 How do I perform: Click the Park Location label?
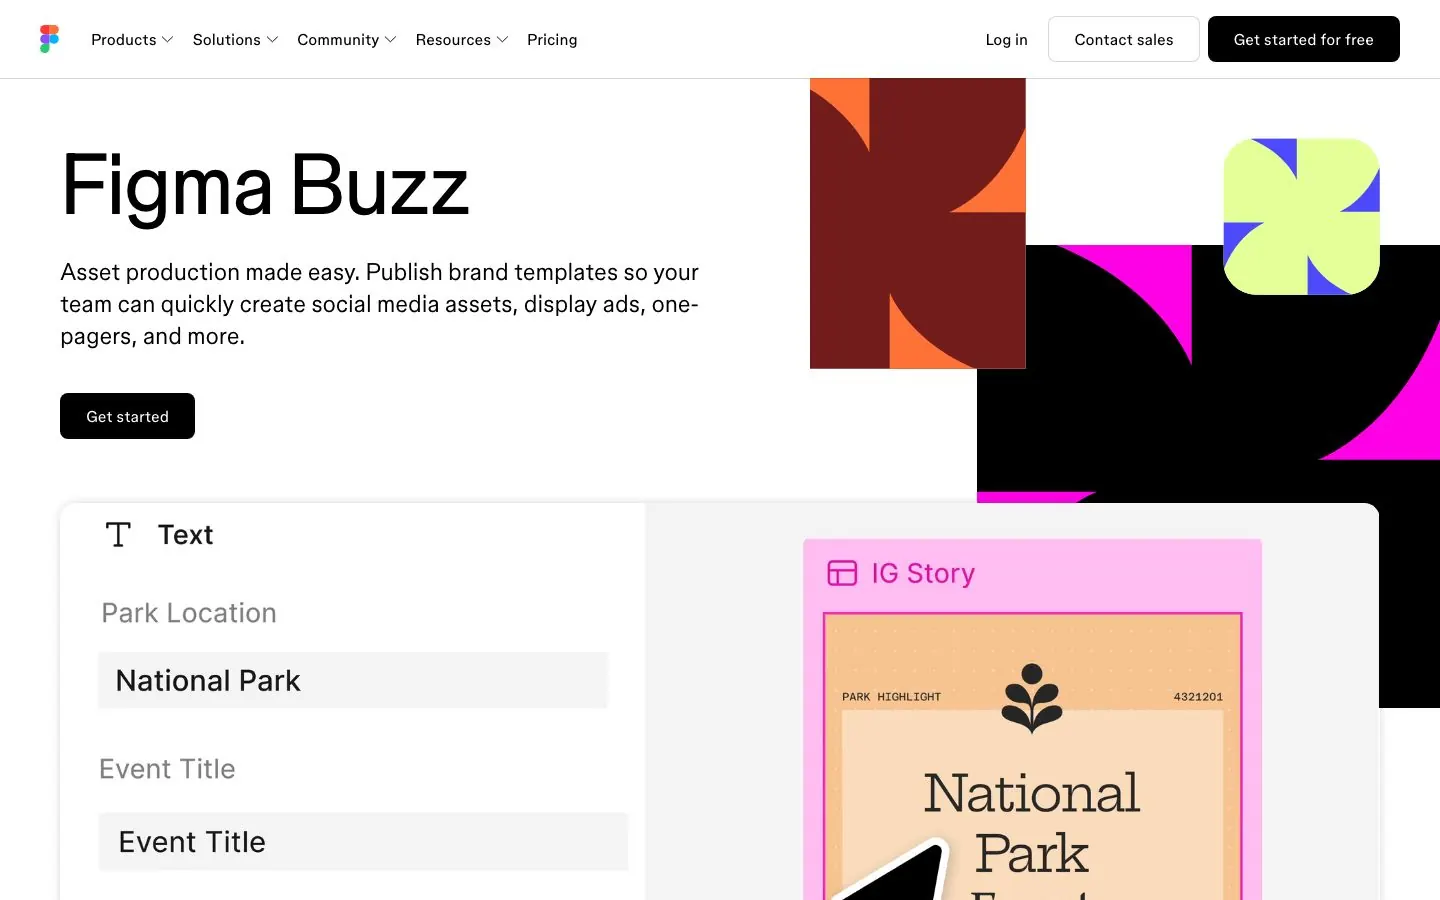[189, 613]
